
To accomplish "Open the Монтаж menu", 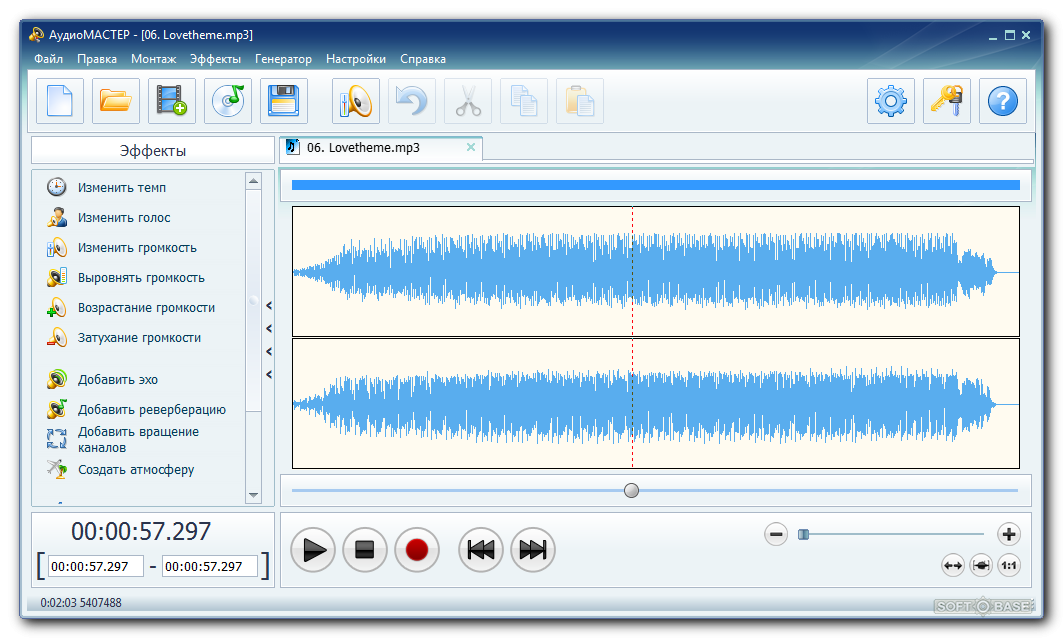I will (x=154, y=59).
